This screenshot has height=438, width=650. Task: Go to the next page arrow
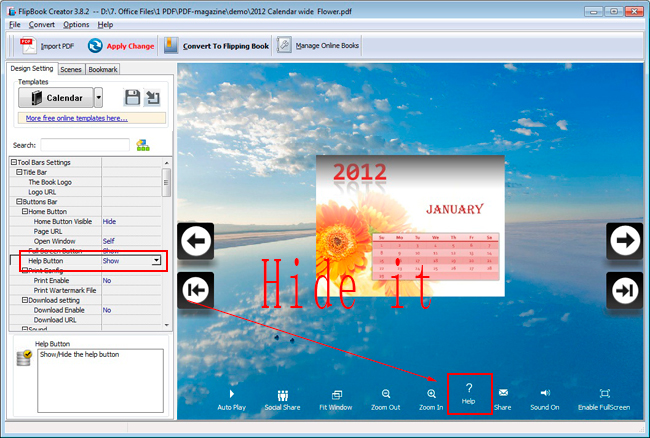pyautogui.click(x=625, y=241)
